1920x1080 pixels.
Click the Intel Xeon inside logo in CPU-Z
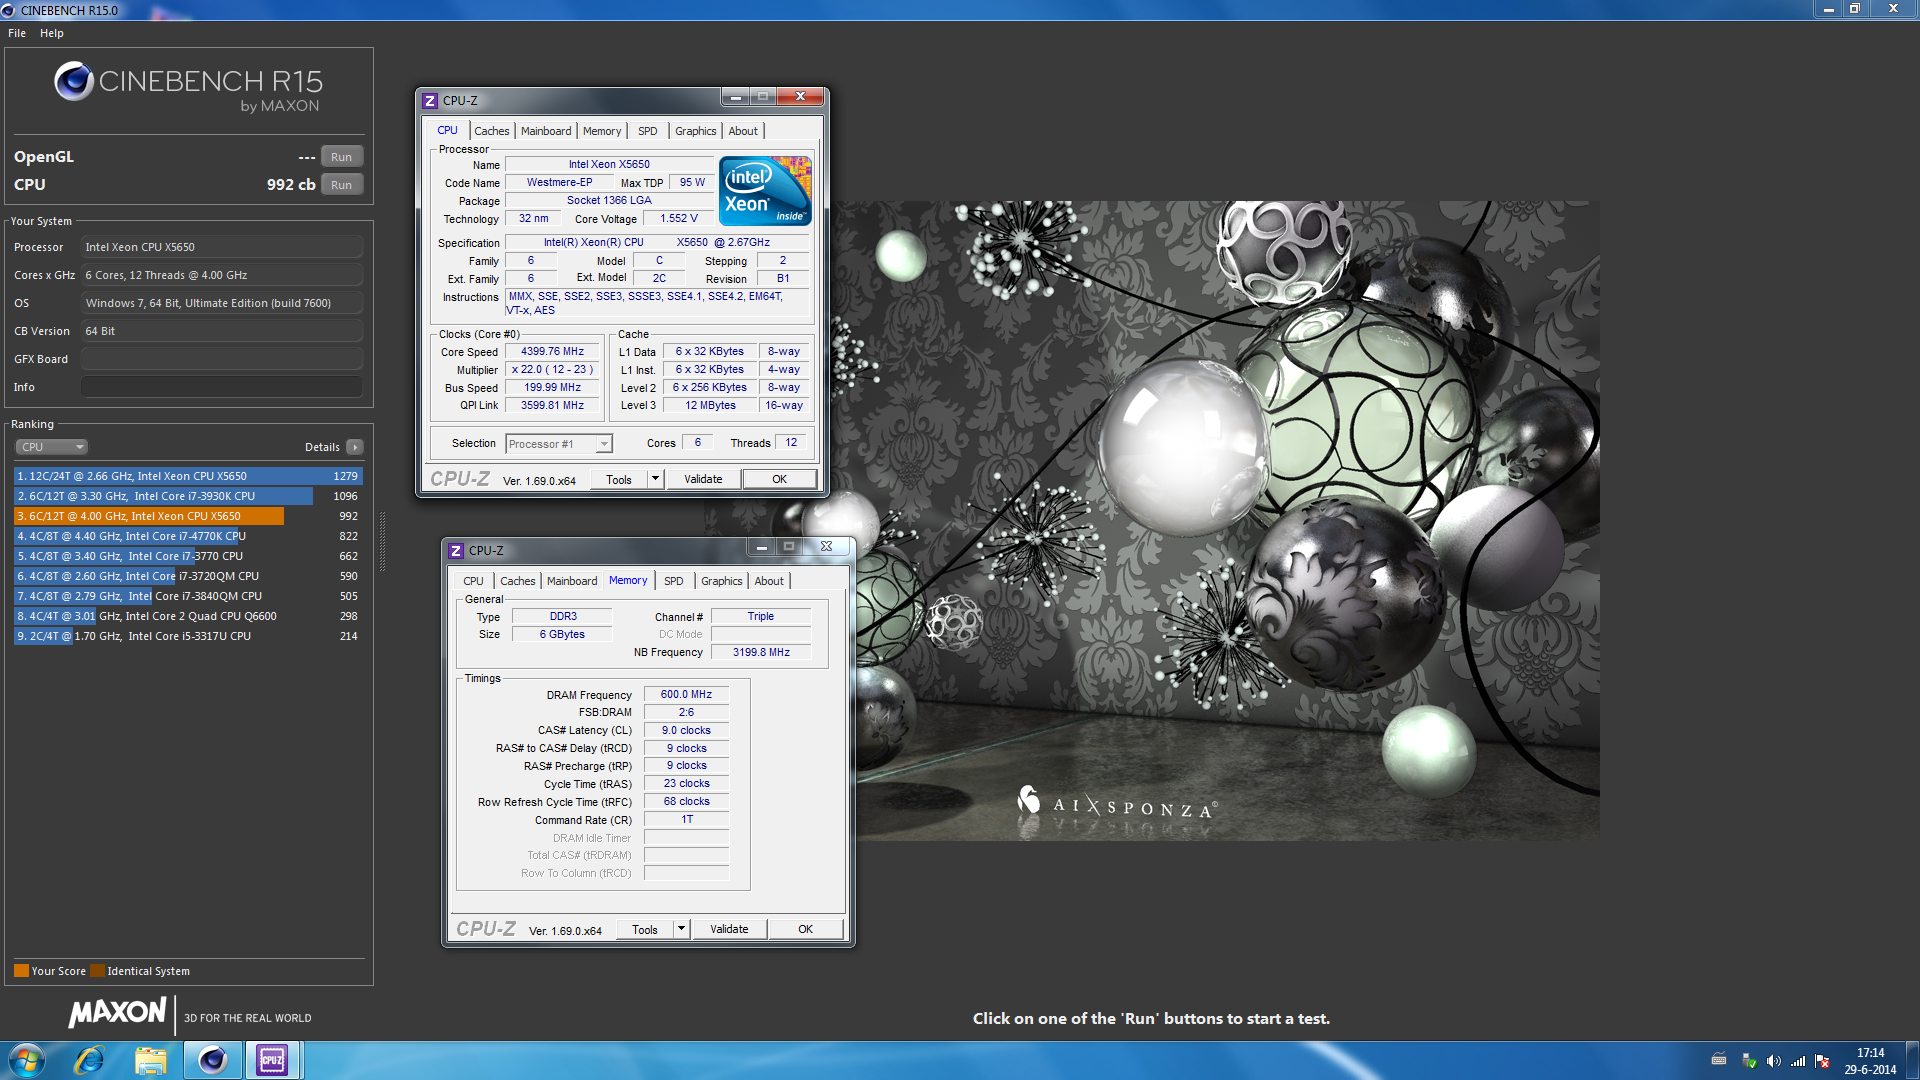(765, 191)
